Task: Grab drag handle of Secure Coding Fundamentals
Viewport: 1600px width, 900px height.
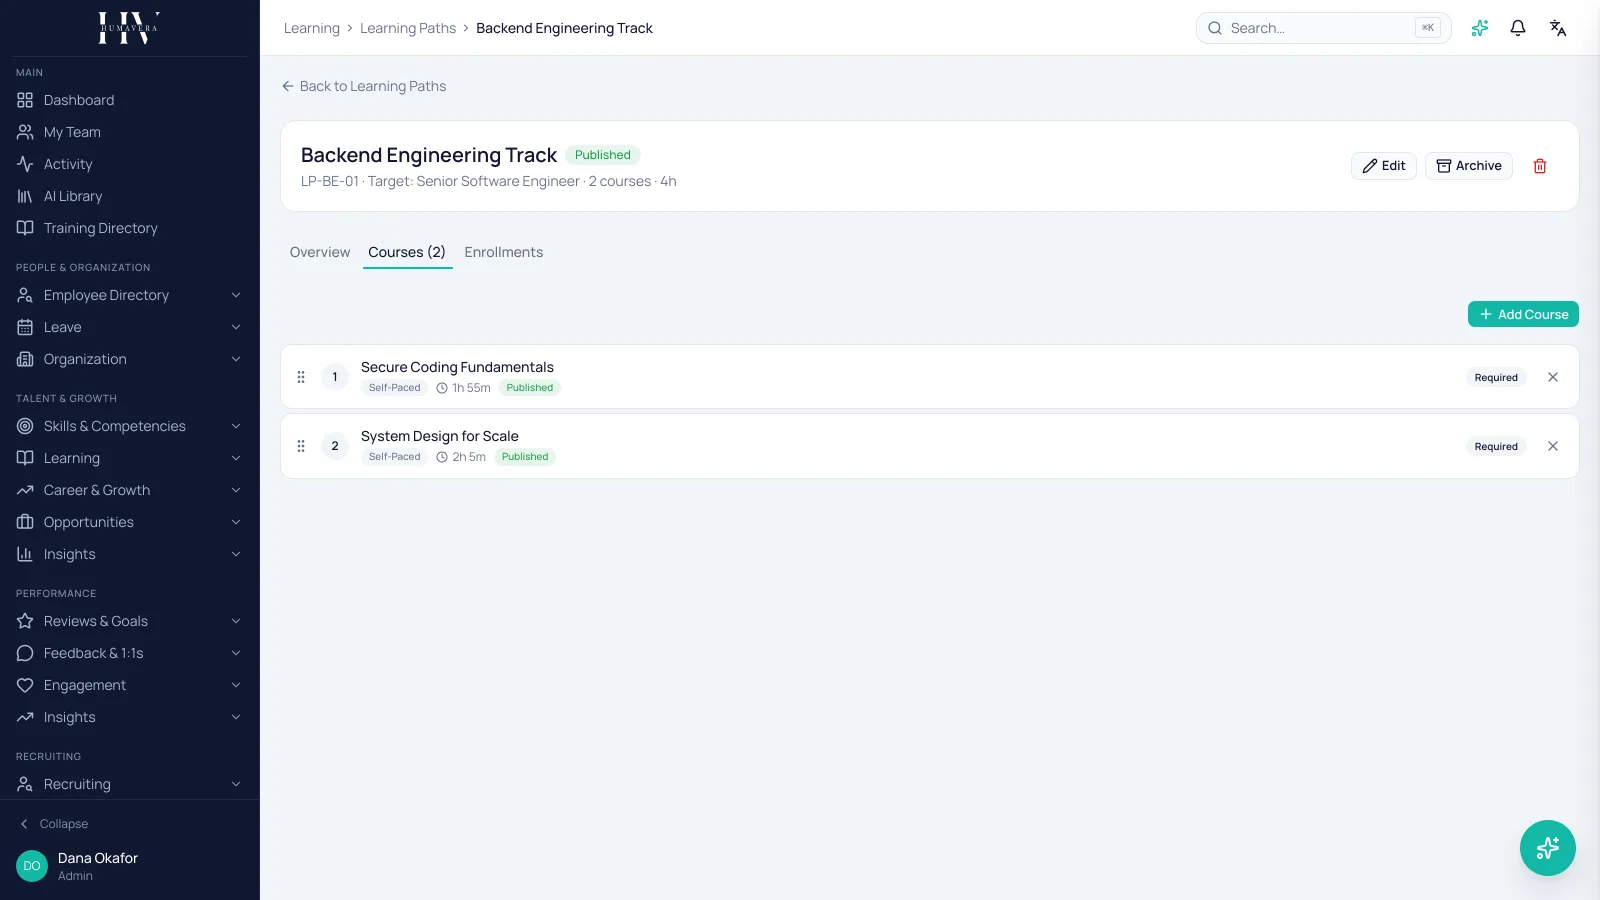Action: [301, 377]
